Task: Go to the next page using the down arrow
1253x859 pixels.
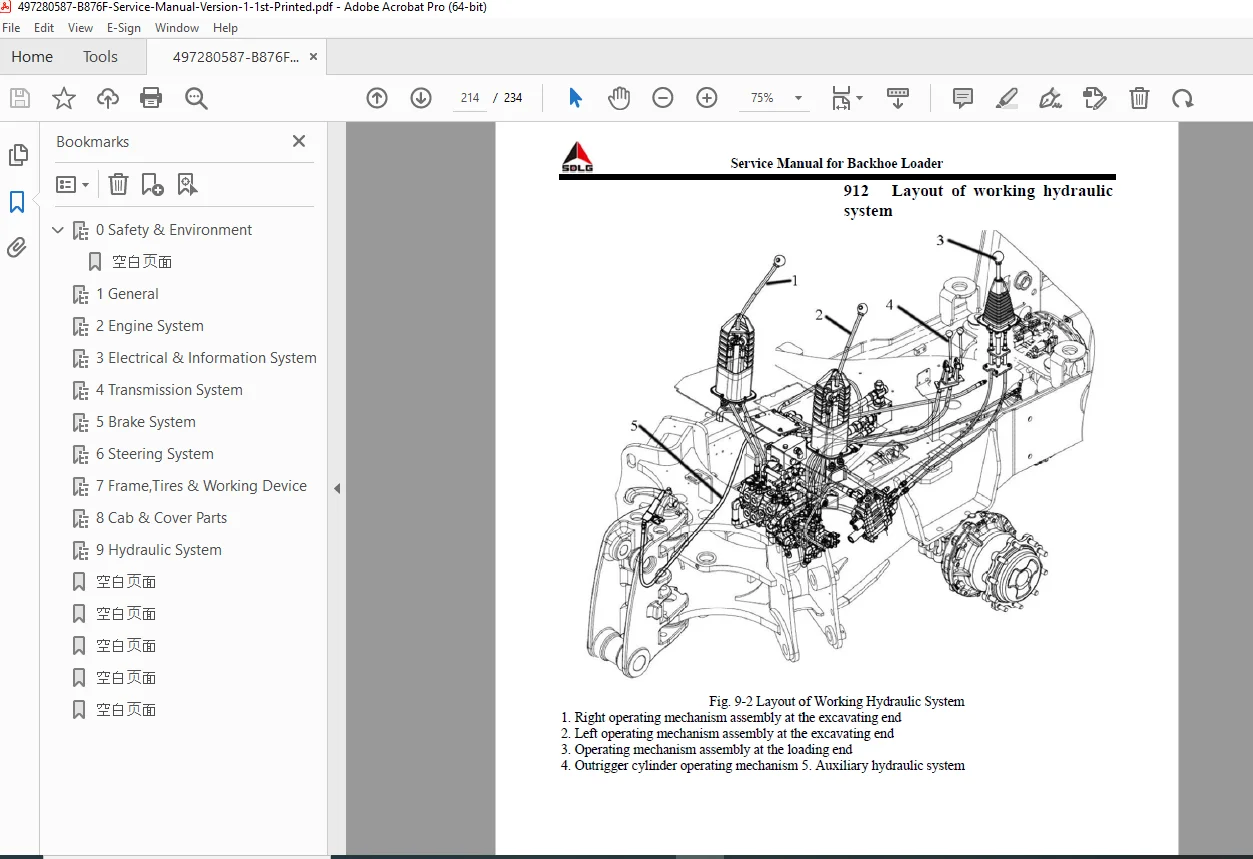Action: point(421,98)
